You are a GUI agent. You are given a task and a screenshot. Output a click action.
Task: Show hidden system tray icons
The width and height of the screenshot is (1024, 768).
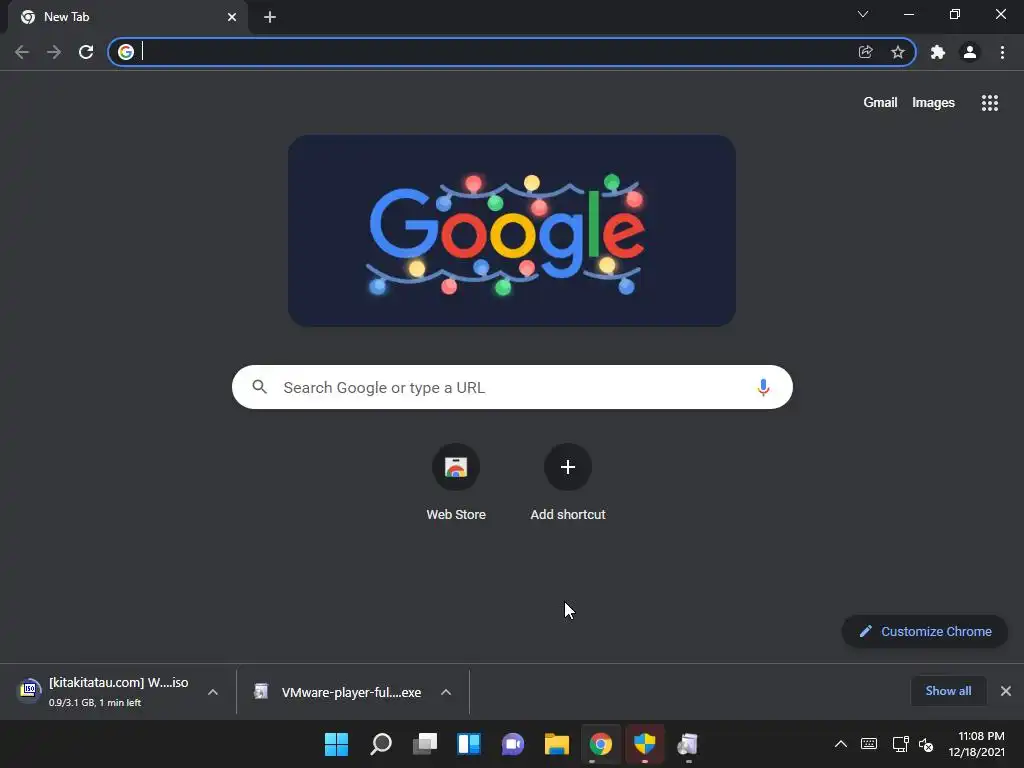(x=841, y=744)
